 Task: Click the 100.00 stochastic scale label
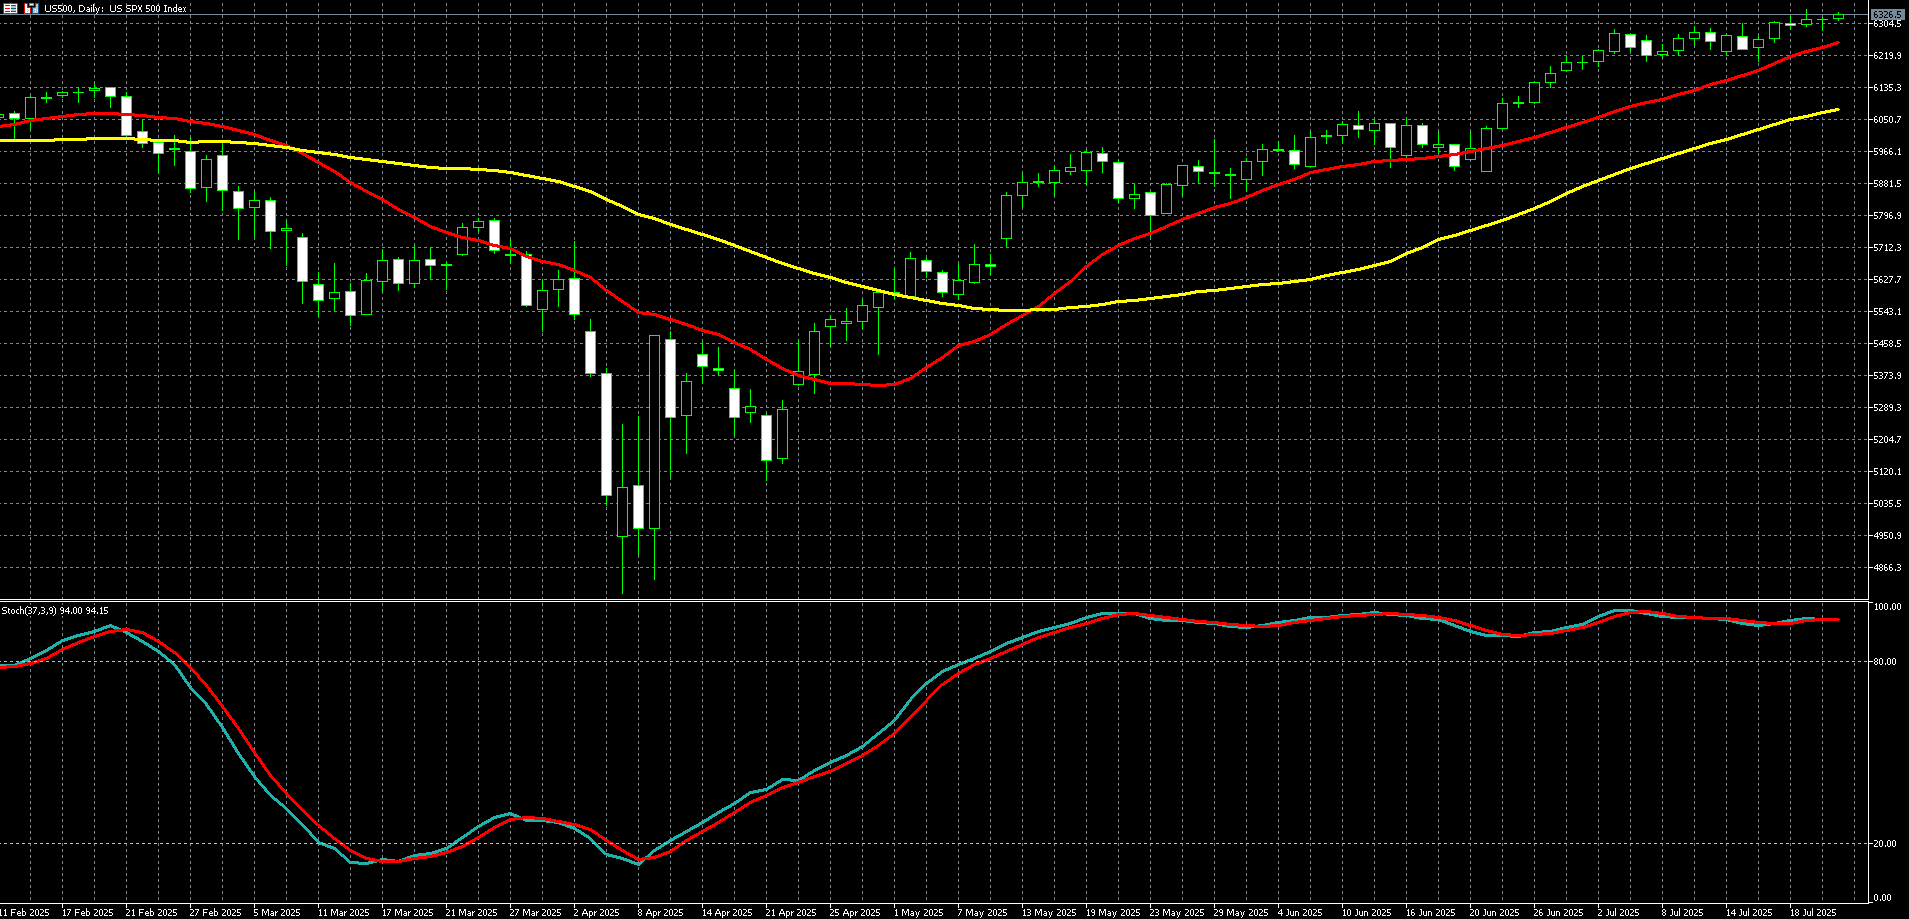coord(1886,607)
